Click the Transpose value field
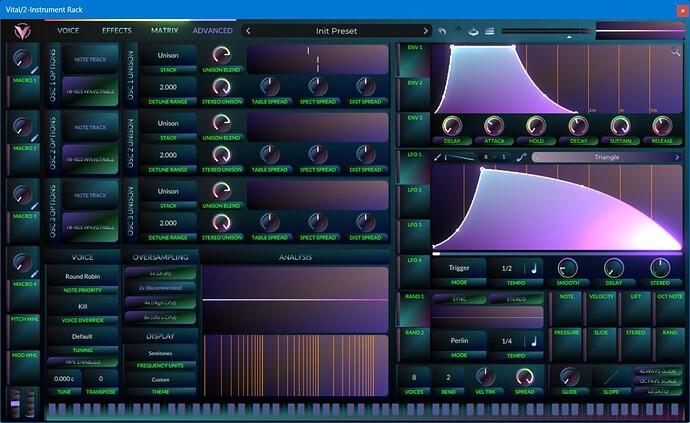The image size is (690, 423). coord(101,379)
